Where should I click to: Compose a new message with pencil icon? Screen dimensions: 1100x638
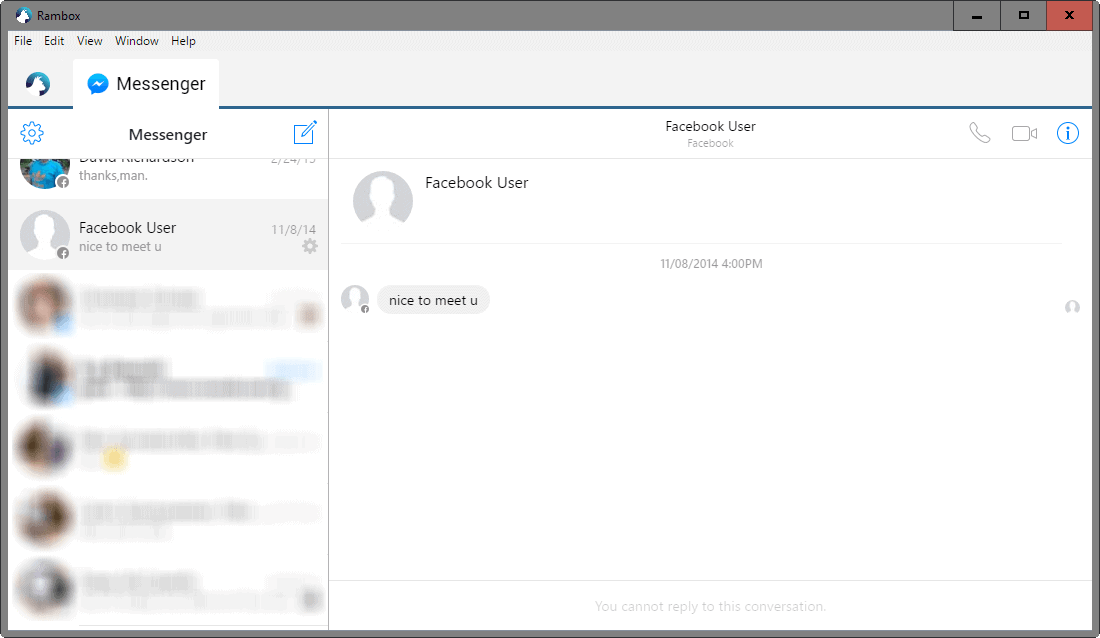click(305, 132)
